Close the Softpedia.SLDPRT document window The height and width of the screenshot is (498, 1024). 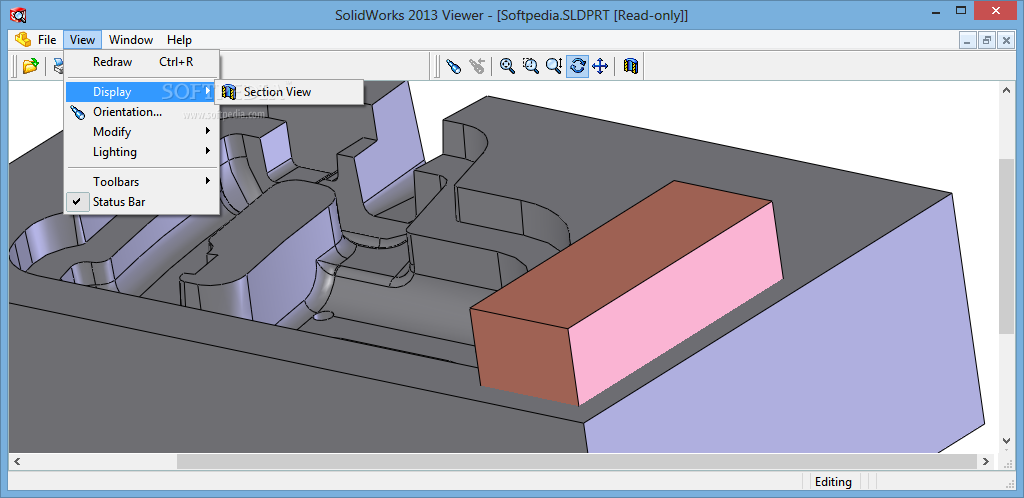(x=1006, y=40)
